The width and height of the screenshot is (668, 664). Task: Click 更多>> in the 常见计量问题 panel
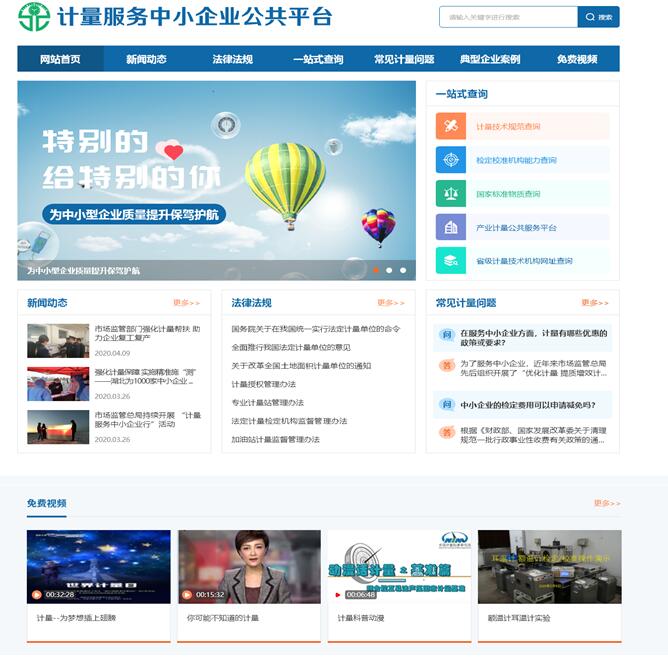595,303
